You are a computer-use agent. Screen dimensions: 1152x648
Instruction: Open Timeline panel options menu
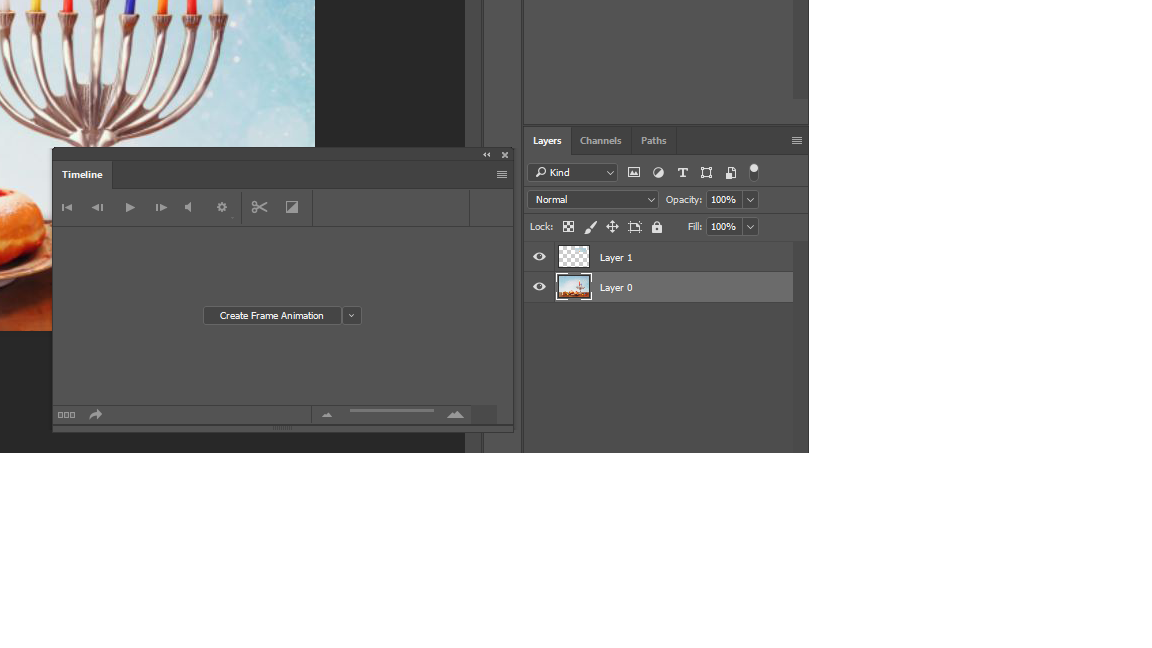(x=502, y=175)
